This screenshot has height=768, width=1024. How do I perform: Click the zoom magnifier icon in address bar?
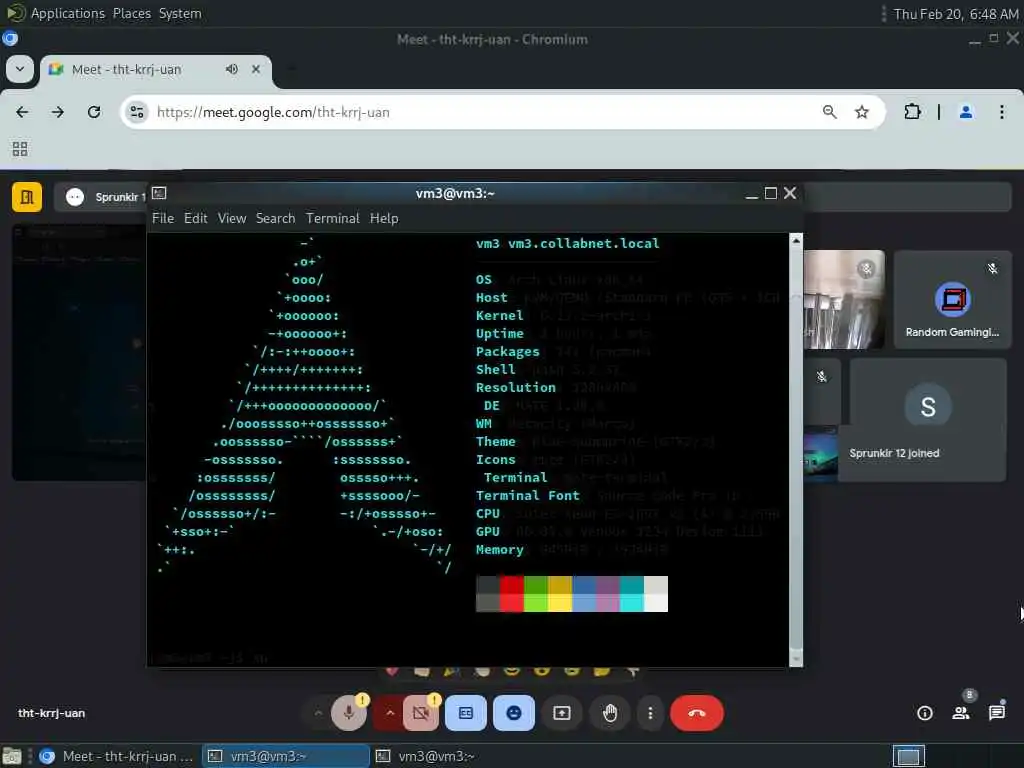click(829, 112)
